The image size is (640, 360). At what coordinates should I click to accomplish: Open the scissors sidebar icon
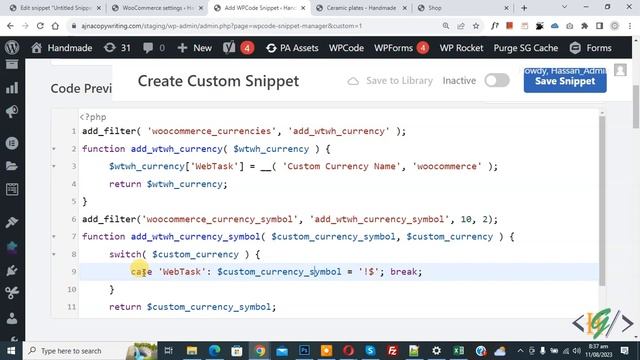point(12,293)
